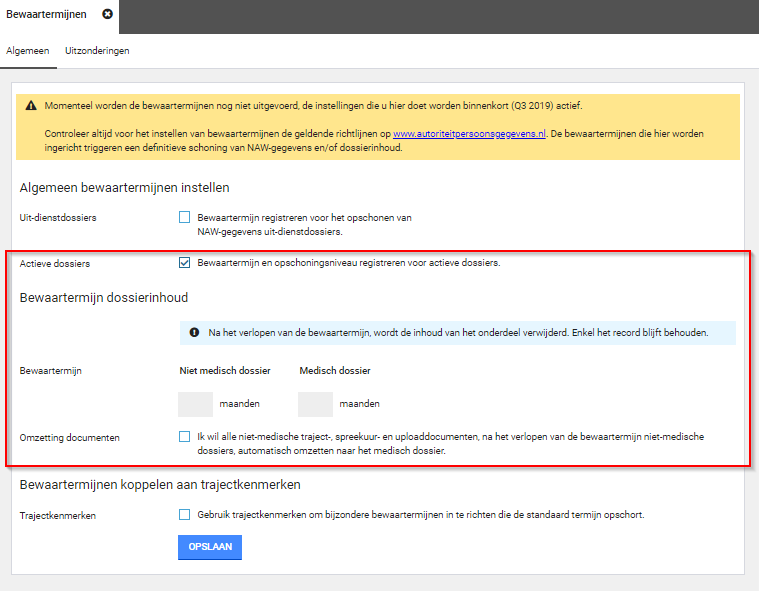This screenshot has width=759, height=591.
Task: Click the info icon in the blue notice
Action: 194,332
